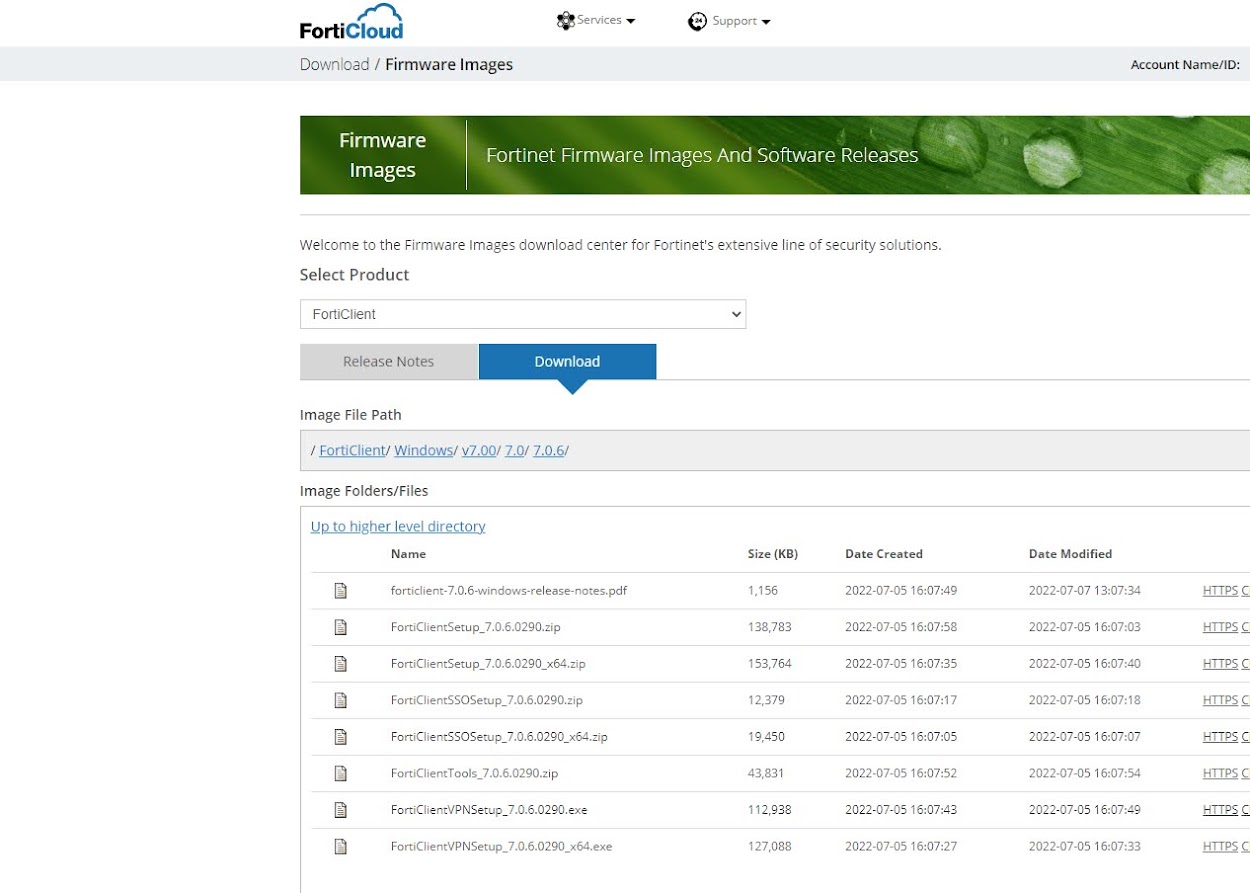Click file name FortiClientVPNSetup_7.0.6.0290.exe
This screenshot has width=1250, height=893.
coord(489,810)
